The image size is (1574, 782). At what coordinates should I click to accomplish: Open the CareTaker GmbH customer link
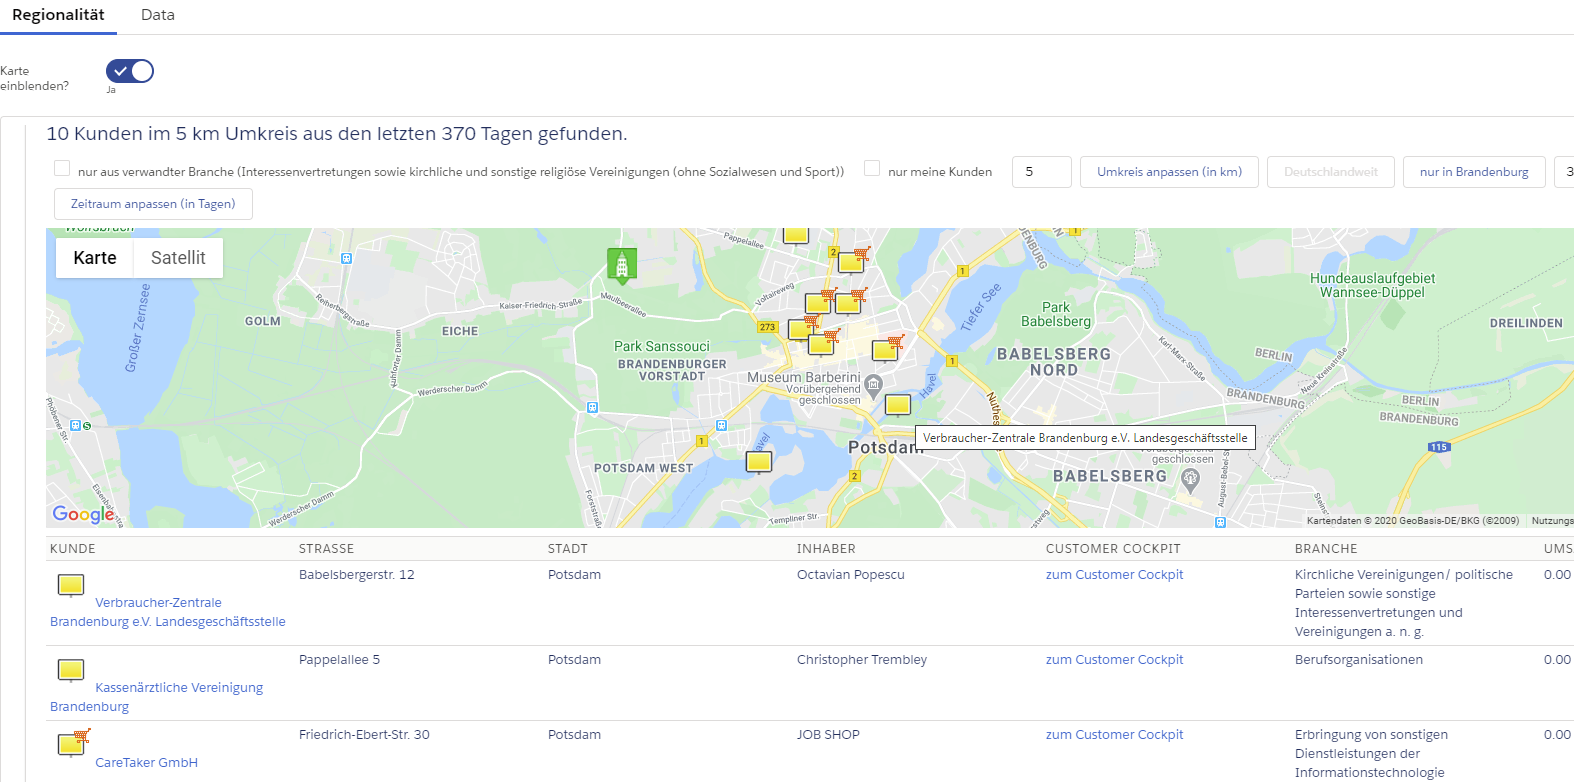point(146,763)
